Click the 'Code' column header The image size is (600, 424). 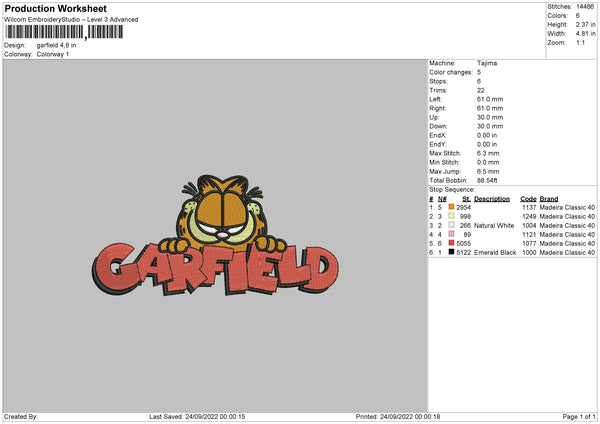coord(528,199)
